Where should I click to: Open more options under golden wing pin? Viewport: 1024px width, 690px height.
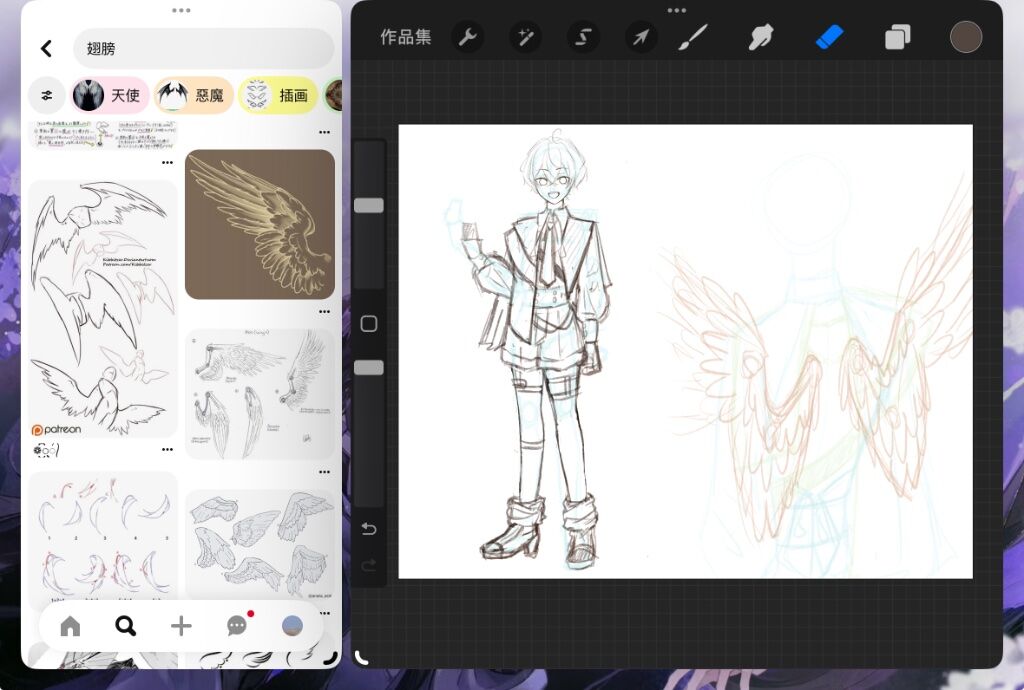pyautogui.click(x=324, y=312)
